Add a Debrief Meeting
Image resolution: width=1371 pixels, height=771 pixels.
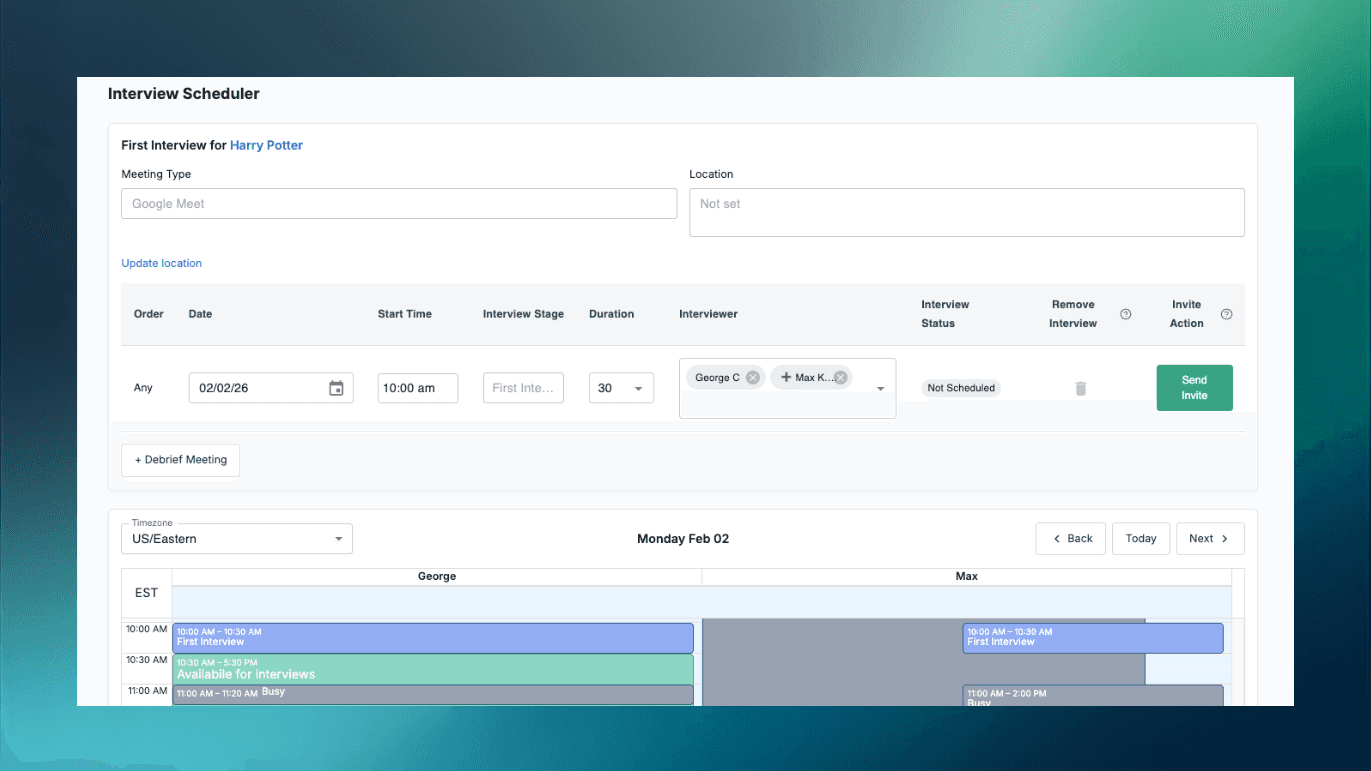coord(181,460)
